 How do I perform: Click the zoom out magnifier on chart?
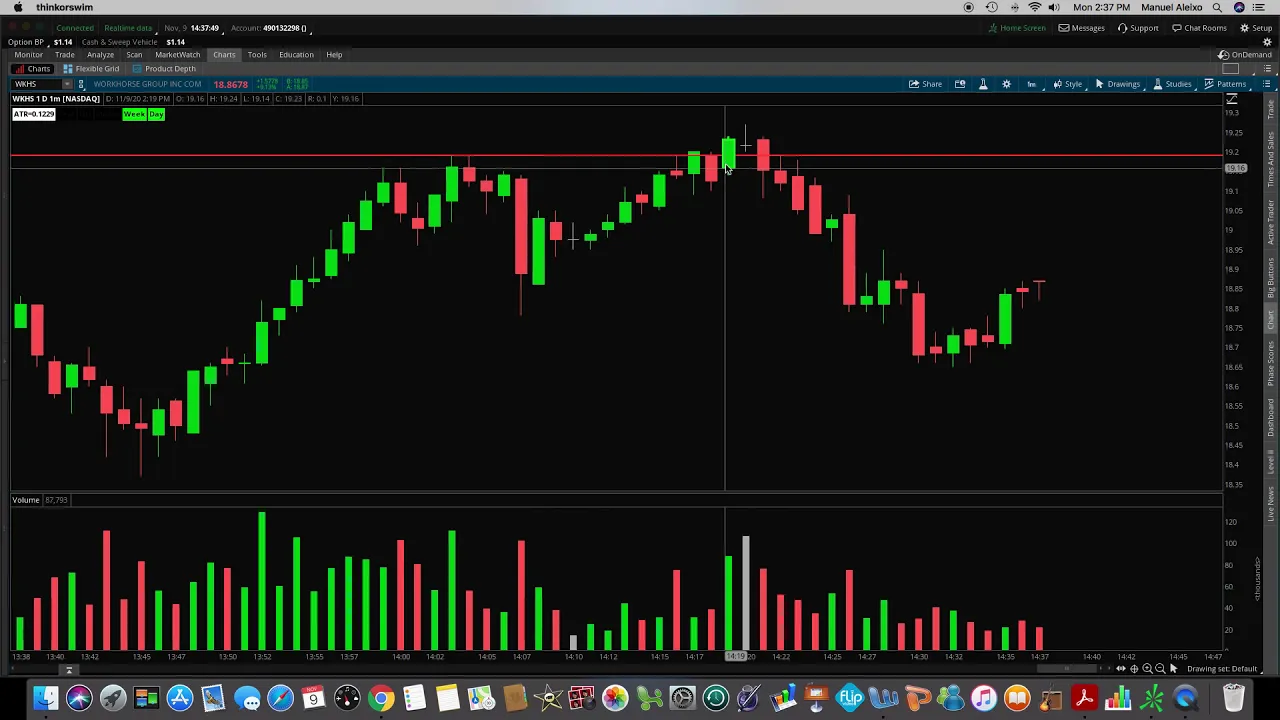pyautogui.click(x=1160, y=669)
